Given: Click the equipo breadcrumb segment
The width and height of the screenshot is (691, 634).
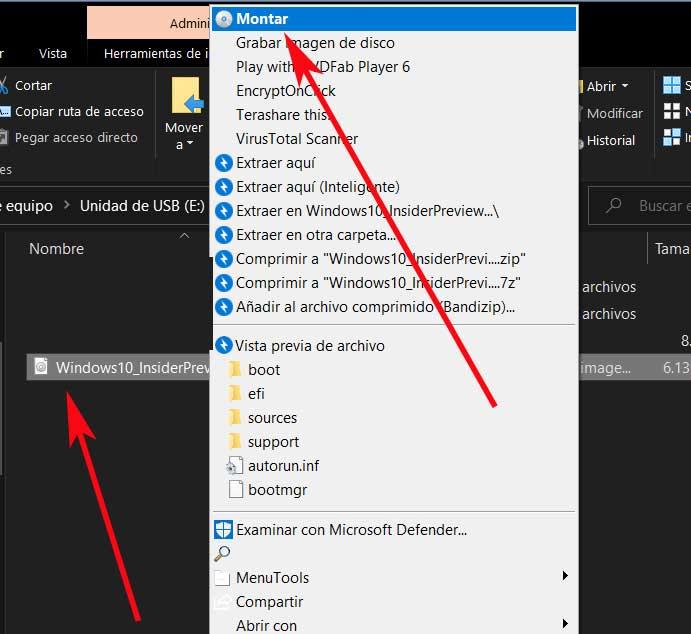Looking at the screenshot, I should pos(30,206).
